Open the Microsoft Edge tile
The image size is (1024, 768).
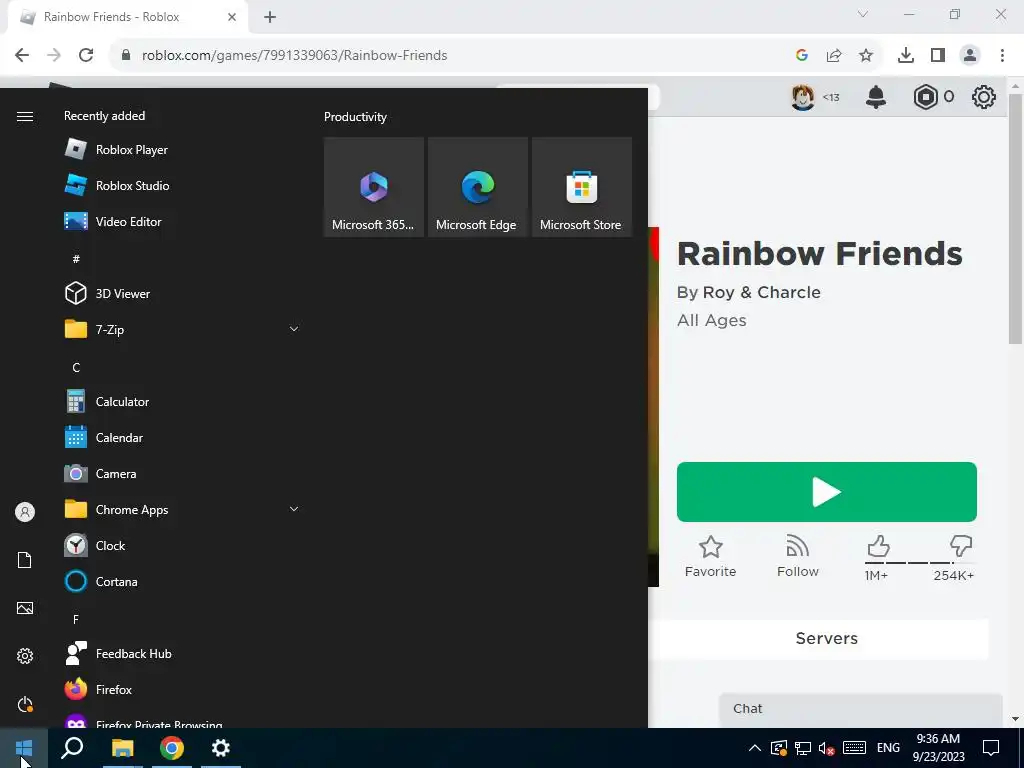point(477,187)
